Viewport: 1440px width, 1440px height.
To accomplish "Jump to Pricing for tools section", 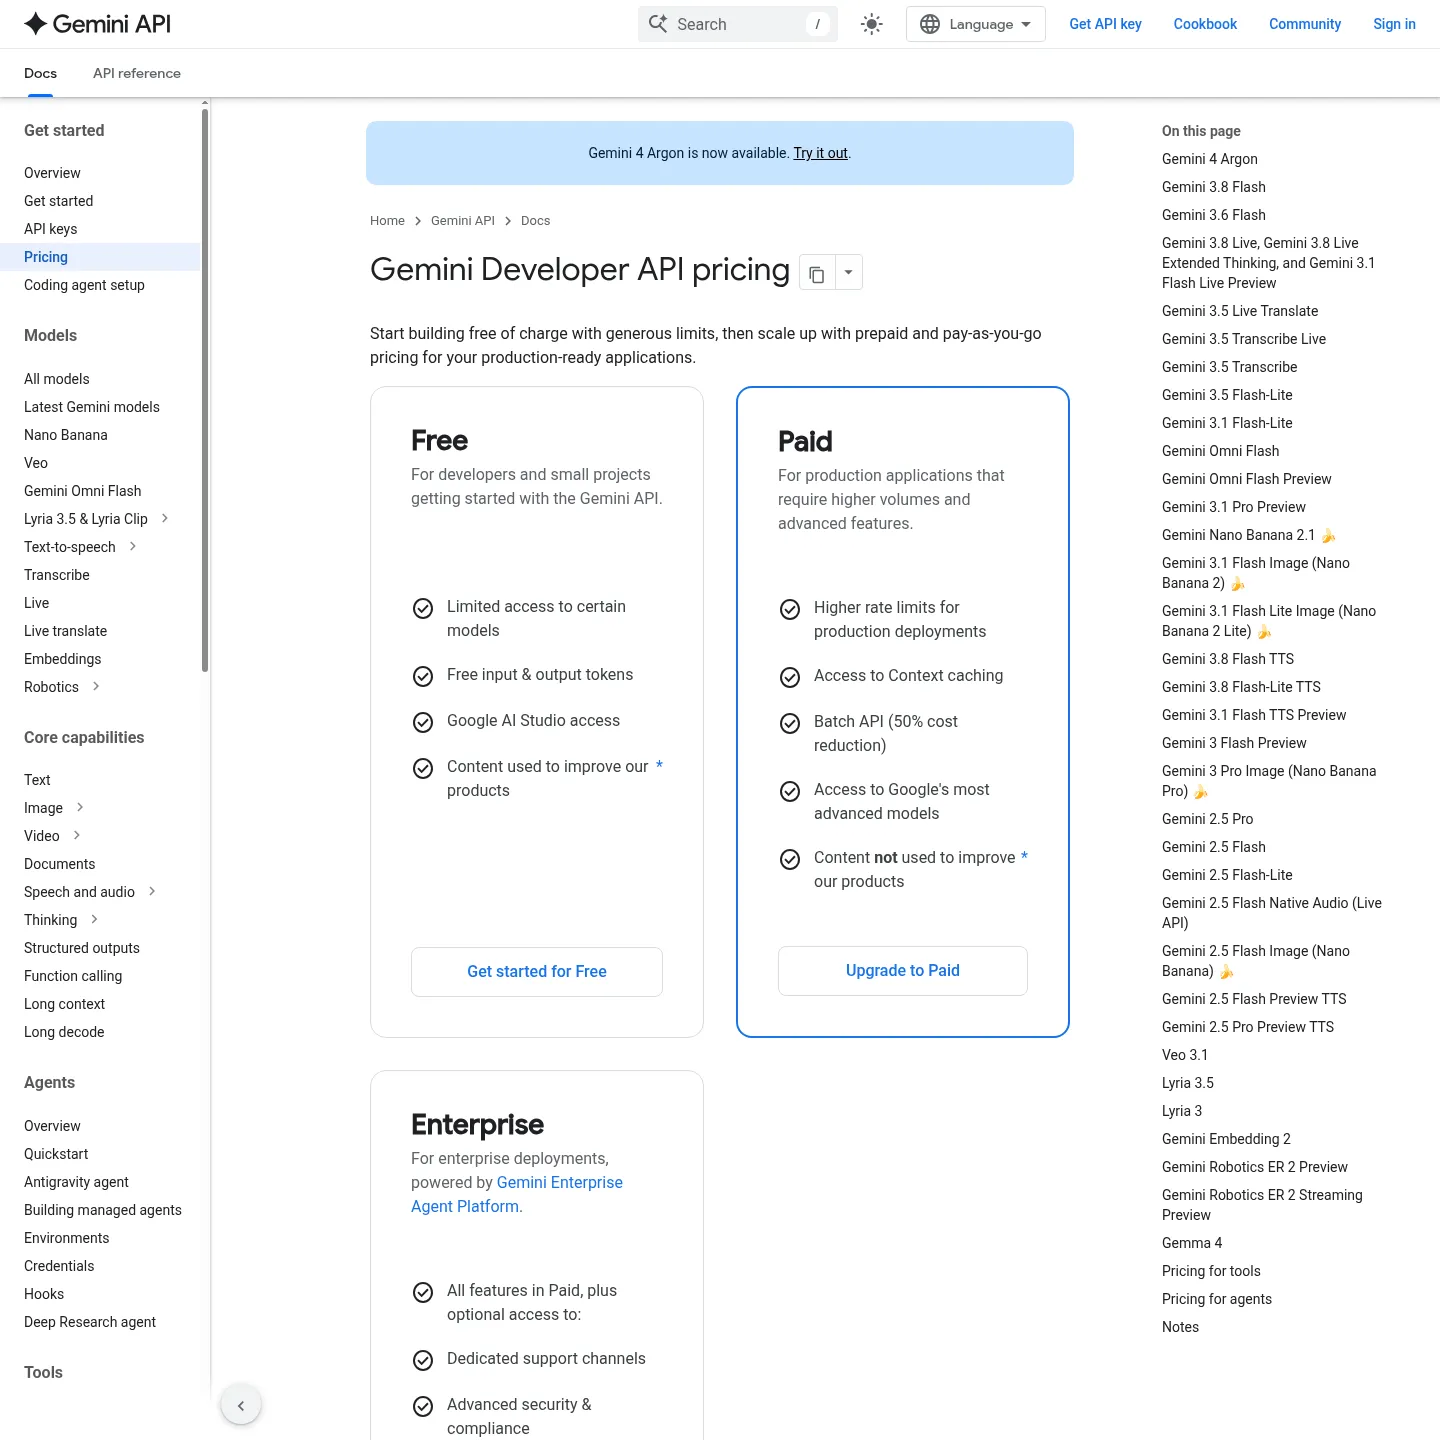I will click(x=1211, y=1271).
